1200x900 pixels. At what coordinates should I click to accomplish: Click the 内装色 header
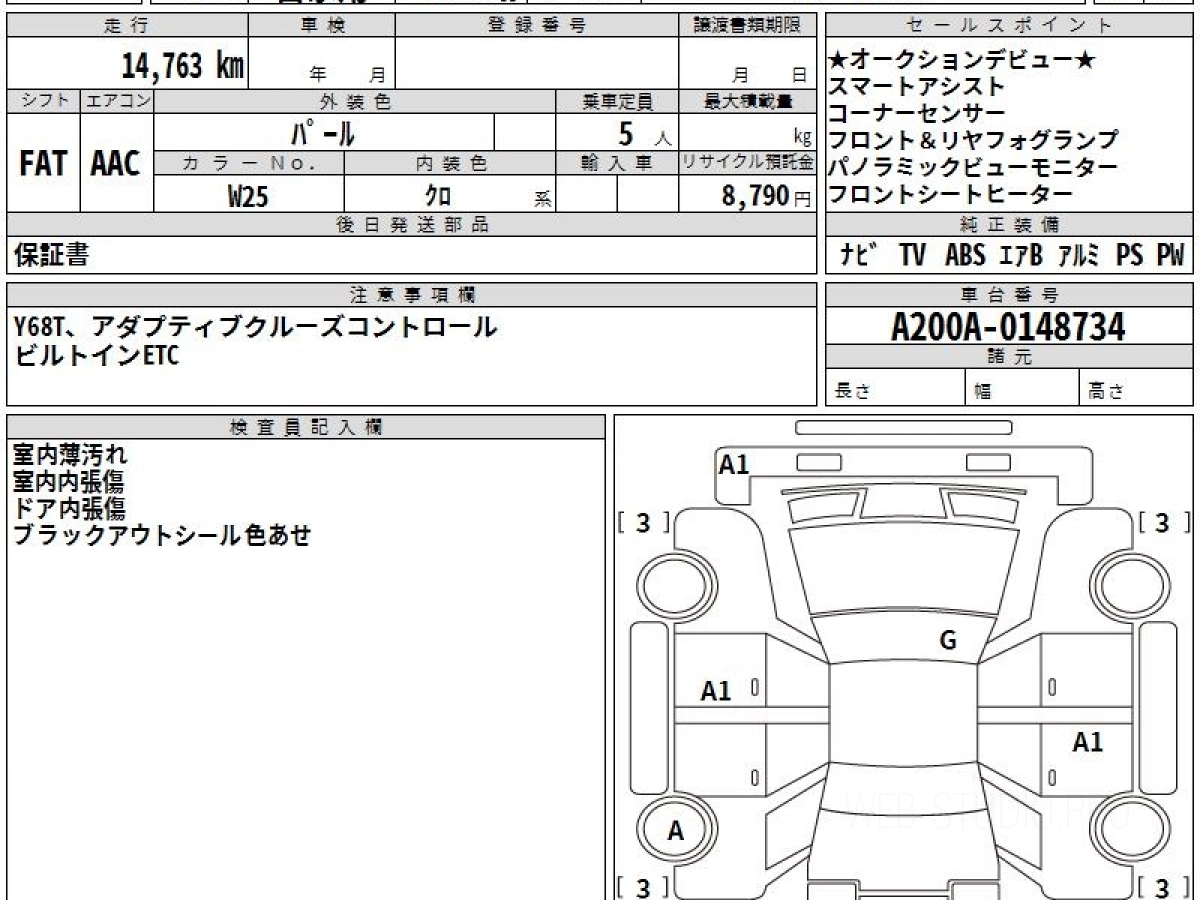pos(450,163)
